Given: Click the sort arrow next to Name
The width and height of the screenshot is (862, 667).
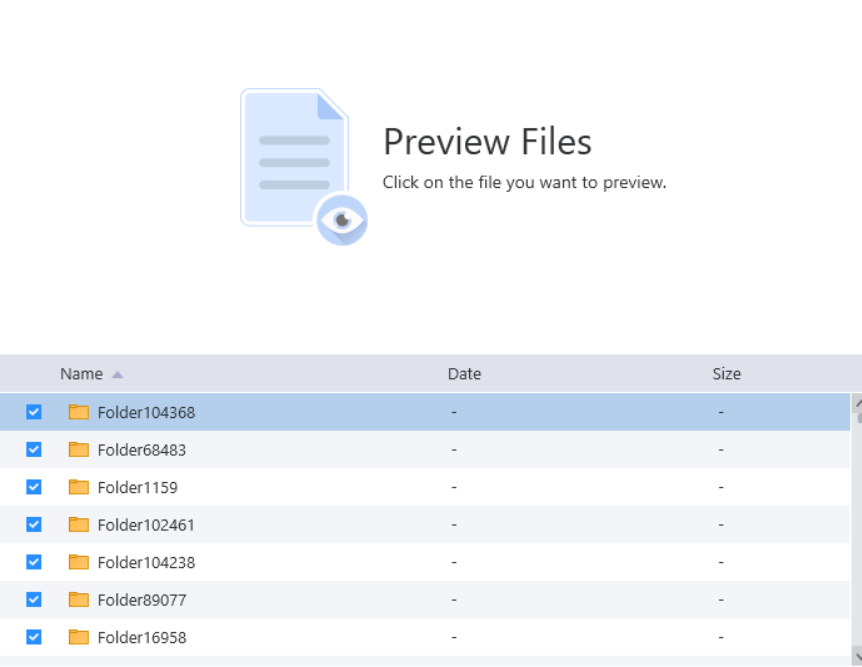Looking at the screenshot, I should (117, 374).
